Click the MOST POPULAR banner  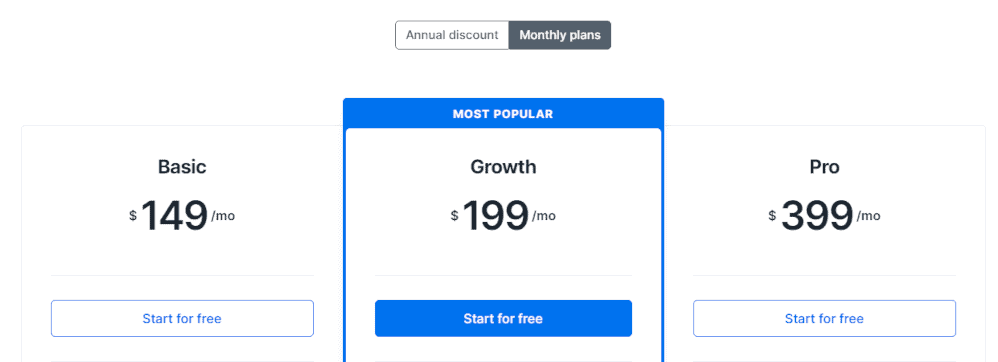point(503,114)
